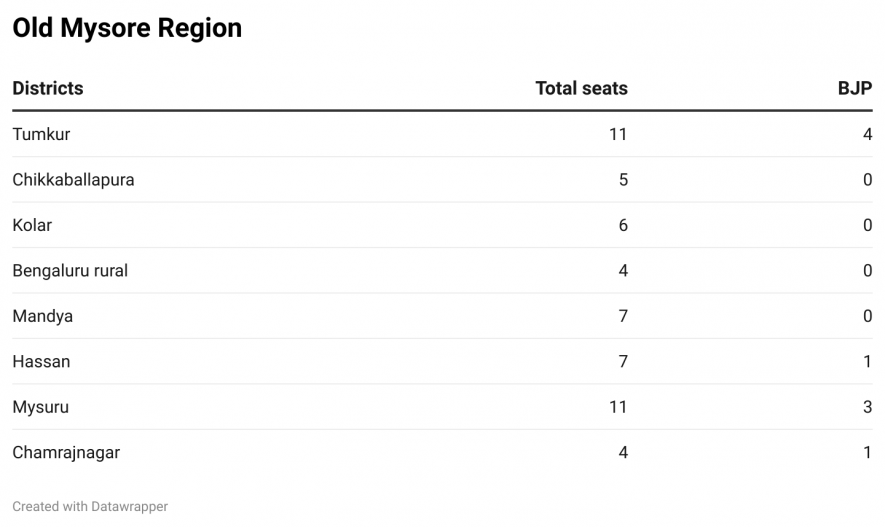Viewport: 885px width, 527px height.
Task: Click Tumkur's total seats value 11
Action: point(617,134)
